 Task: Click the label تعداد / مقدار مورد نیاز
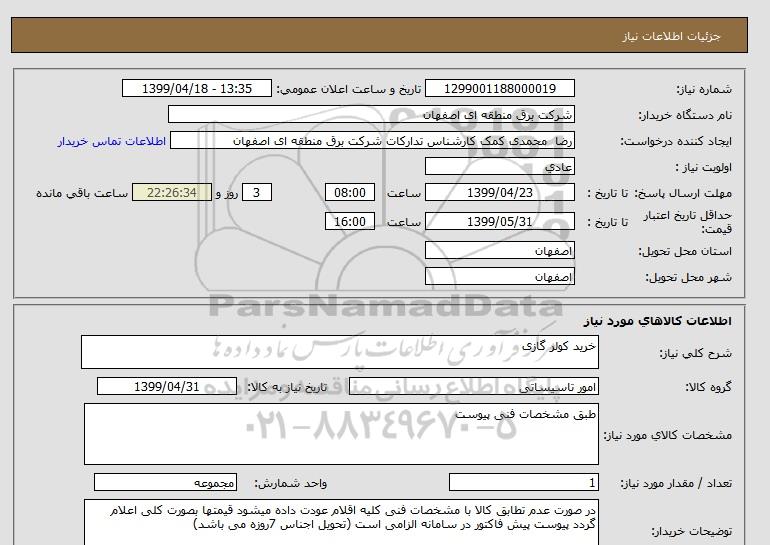[x=676, y=484]
